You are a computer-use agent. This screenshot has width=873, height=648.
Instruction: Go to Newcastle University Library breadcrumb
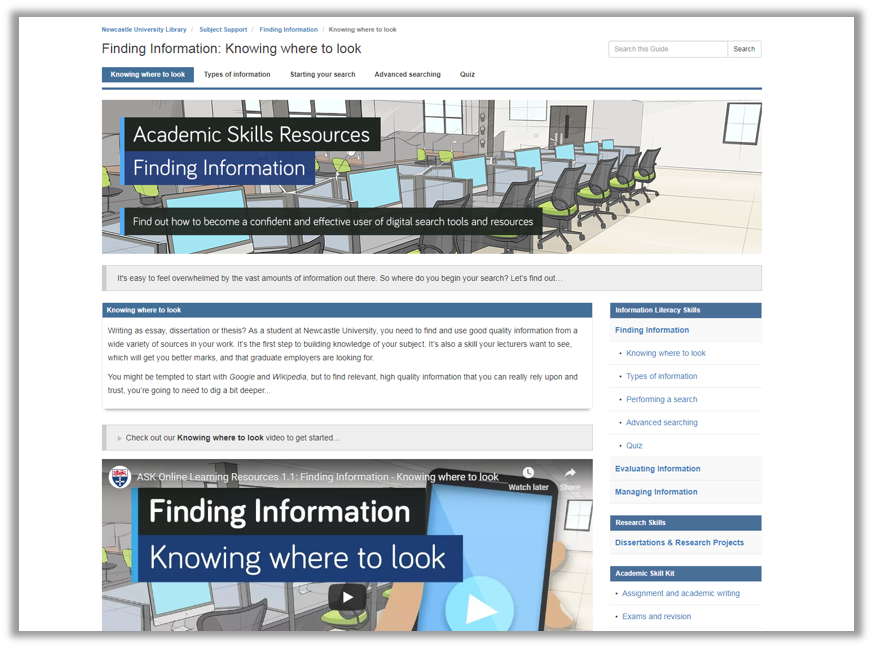[144, 30]
